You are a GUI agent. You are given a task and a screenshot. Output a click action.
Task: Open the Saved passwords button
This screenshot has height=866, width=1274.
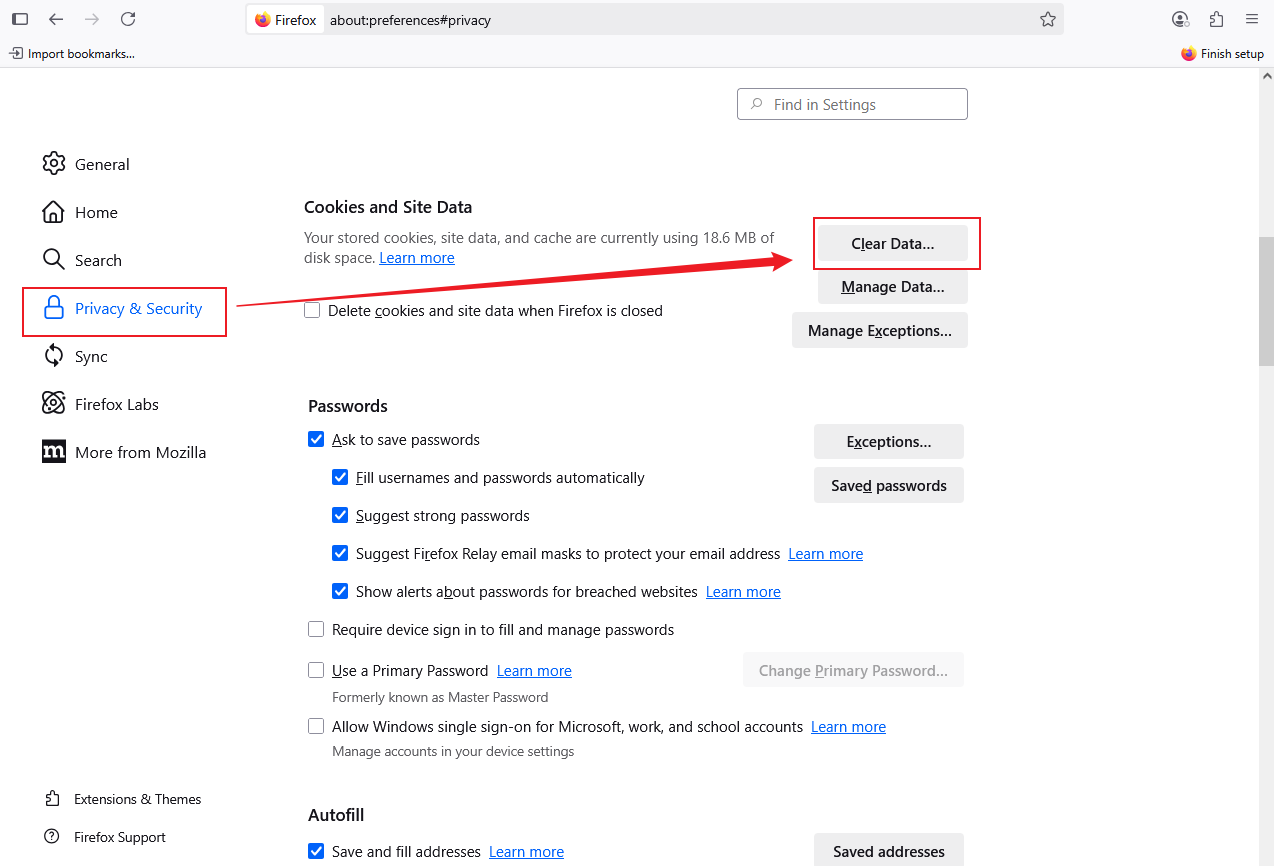click(888, 486)
